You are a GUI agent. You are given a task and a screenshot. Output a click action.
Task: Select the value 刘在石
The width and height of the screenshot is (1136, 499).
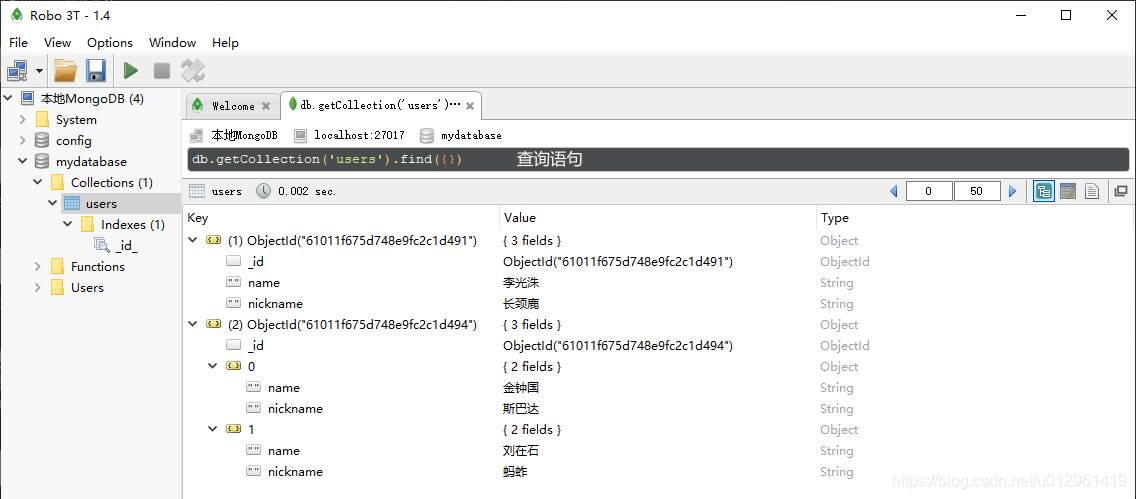click(521, 450)
